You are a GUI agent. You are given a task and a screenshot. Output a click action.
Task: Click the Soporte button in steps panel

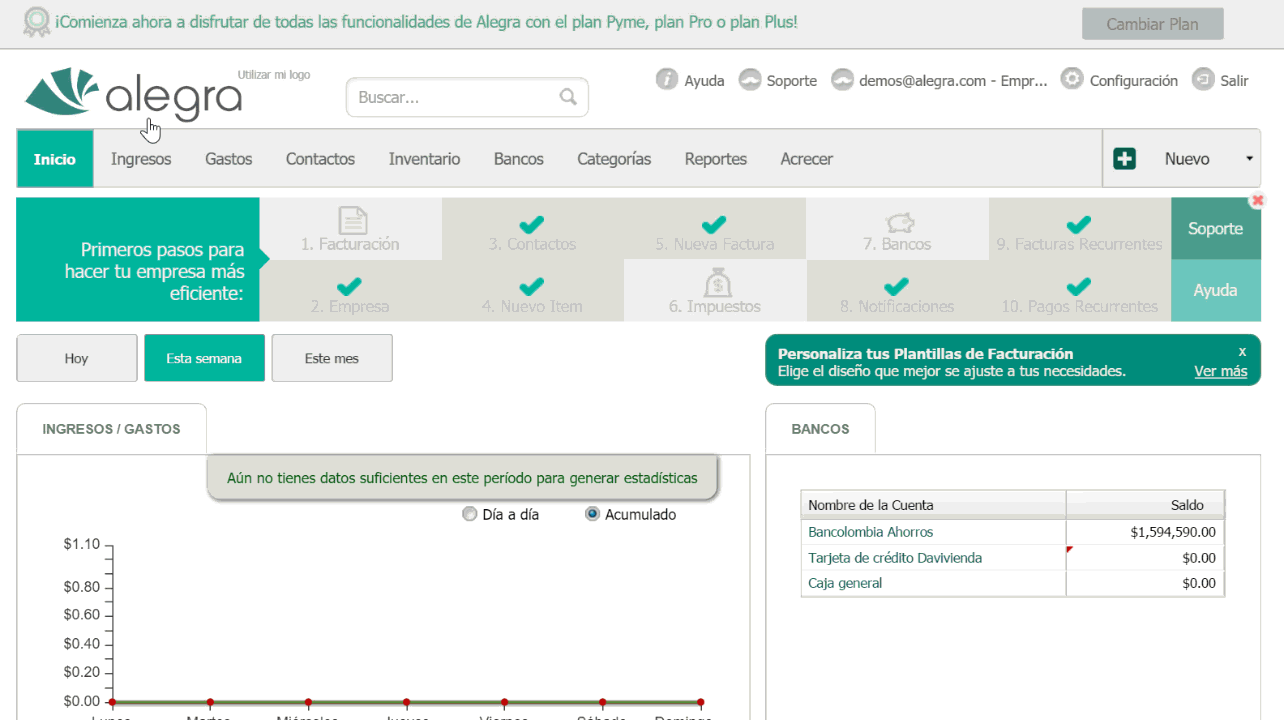point(1215,229)
